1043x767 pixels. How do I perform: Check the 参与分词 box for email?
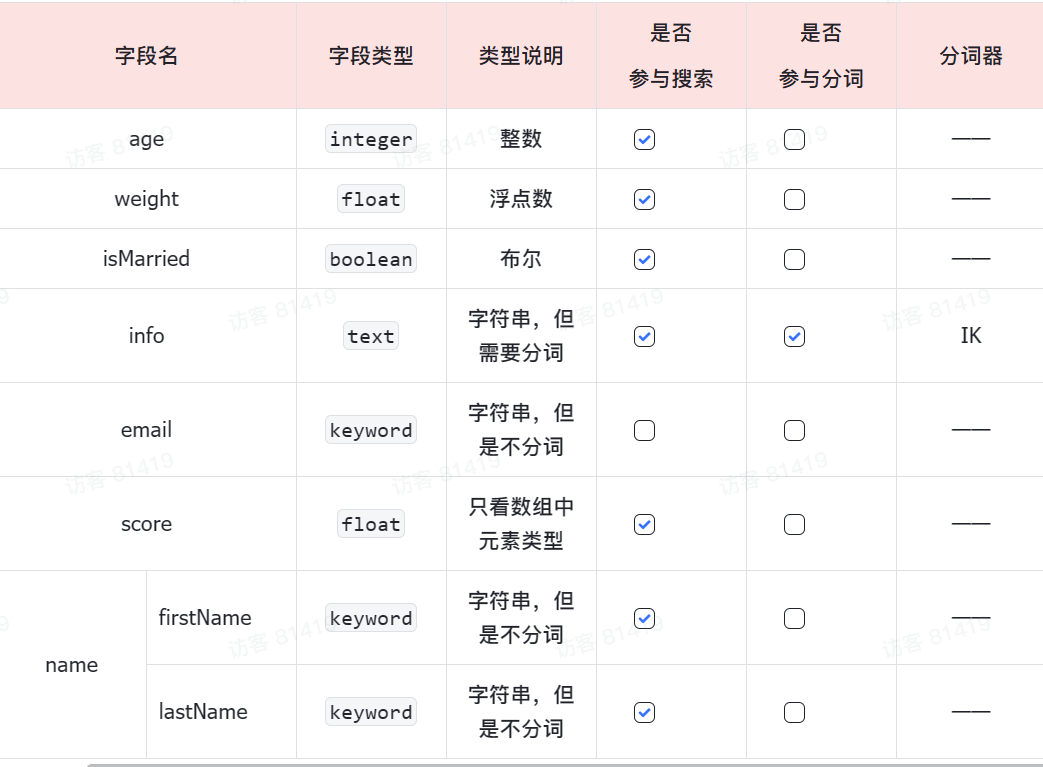[795, 431]
